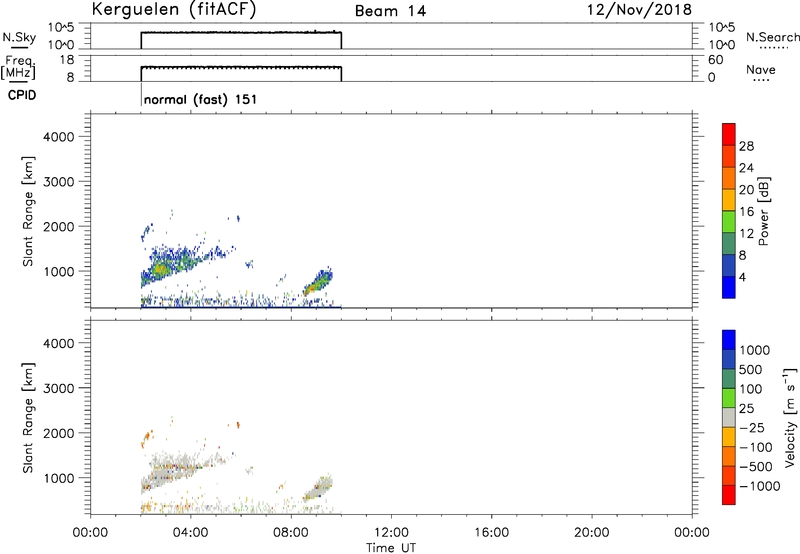
Task: Select the "12:00" time tick label
Action: pyautogui.click(x=391, y=533)
